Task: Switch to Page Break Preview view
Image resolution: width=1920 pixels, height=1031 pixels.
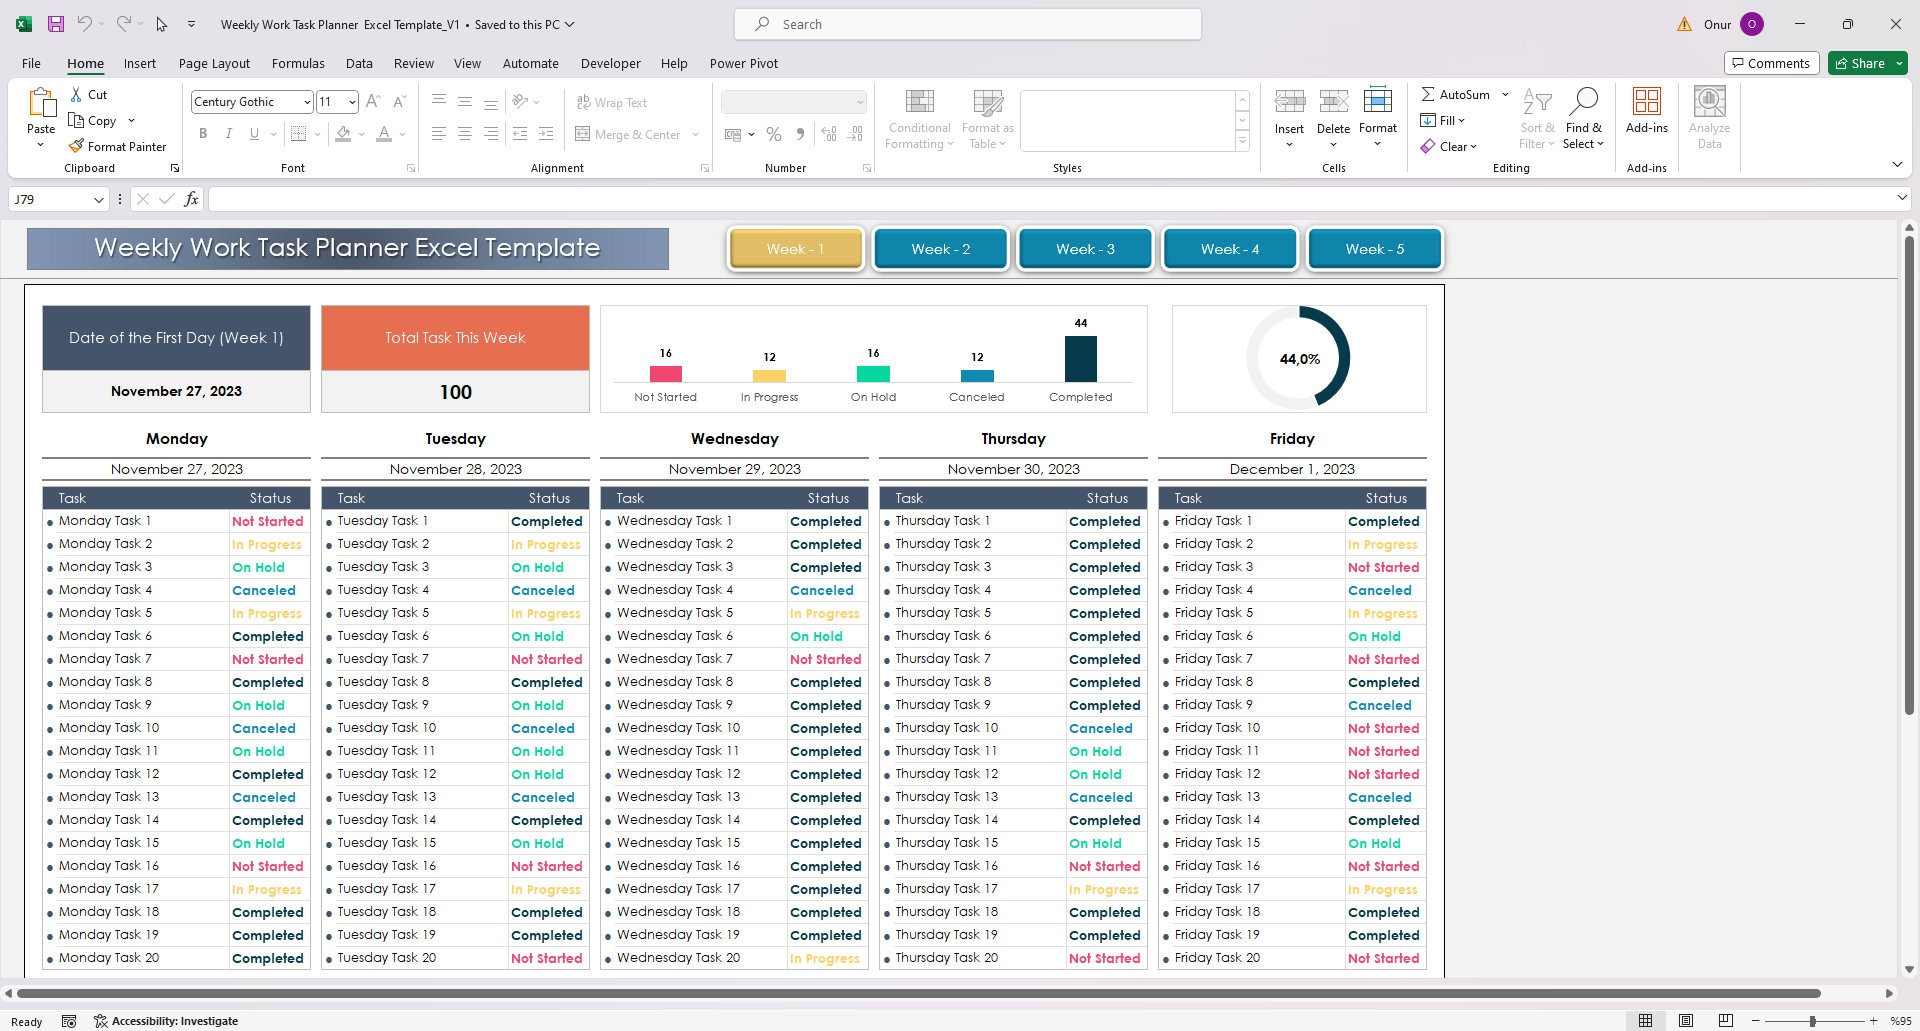Action: (1725, 1021)
